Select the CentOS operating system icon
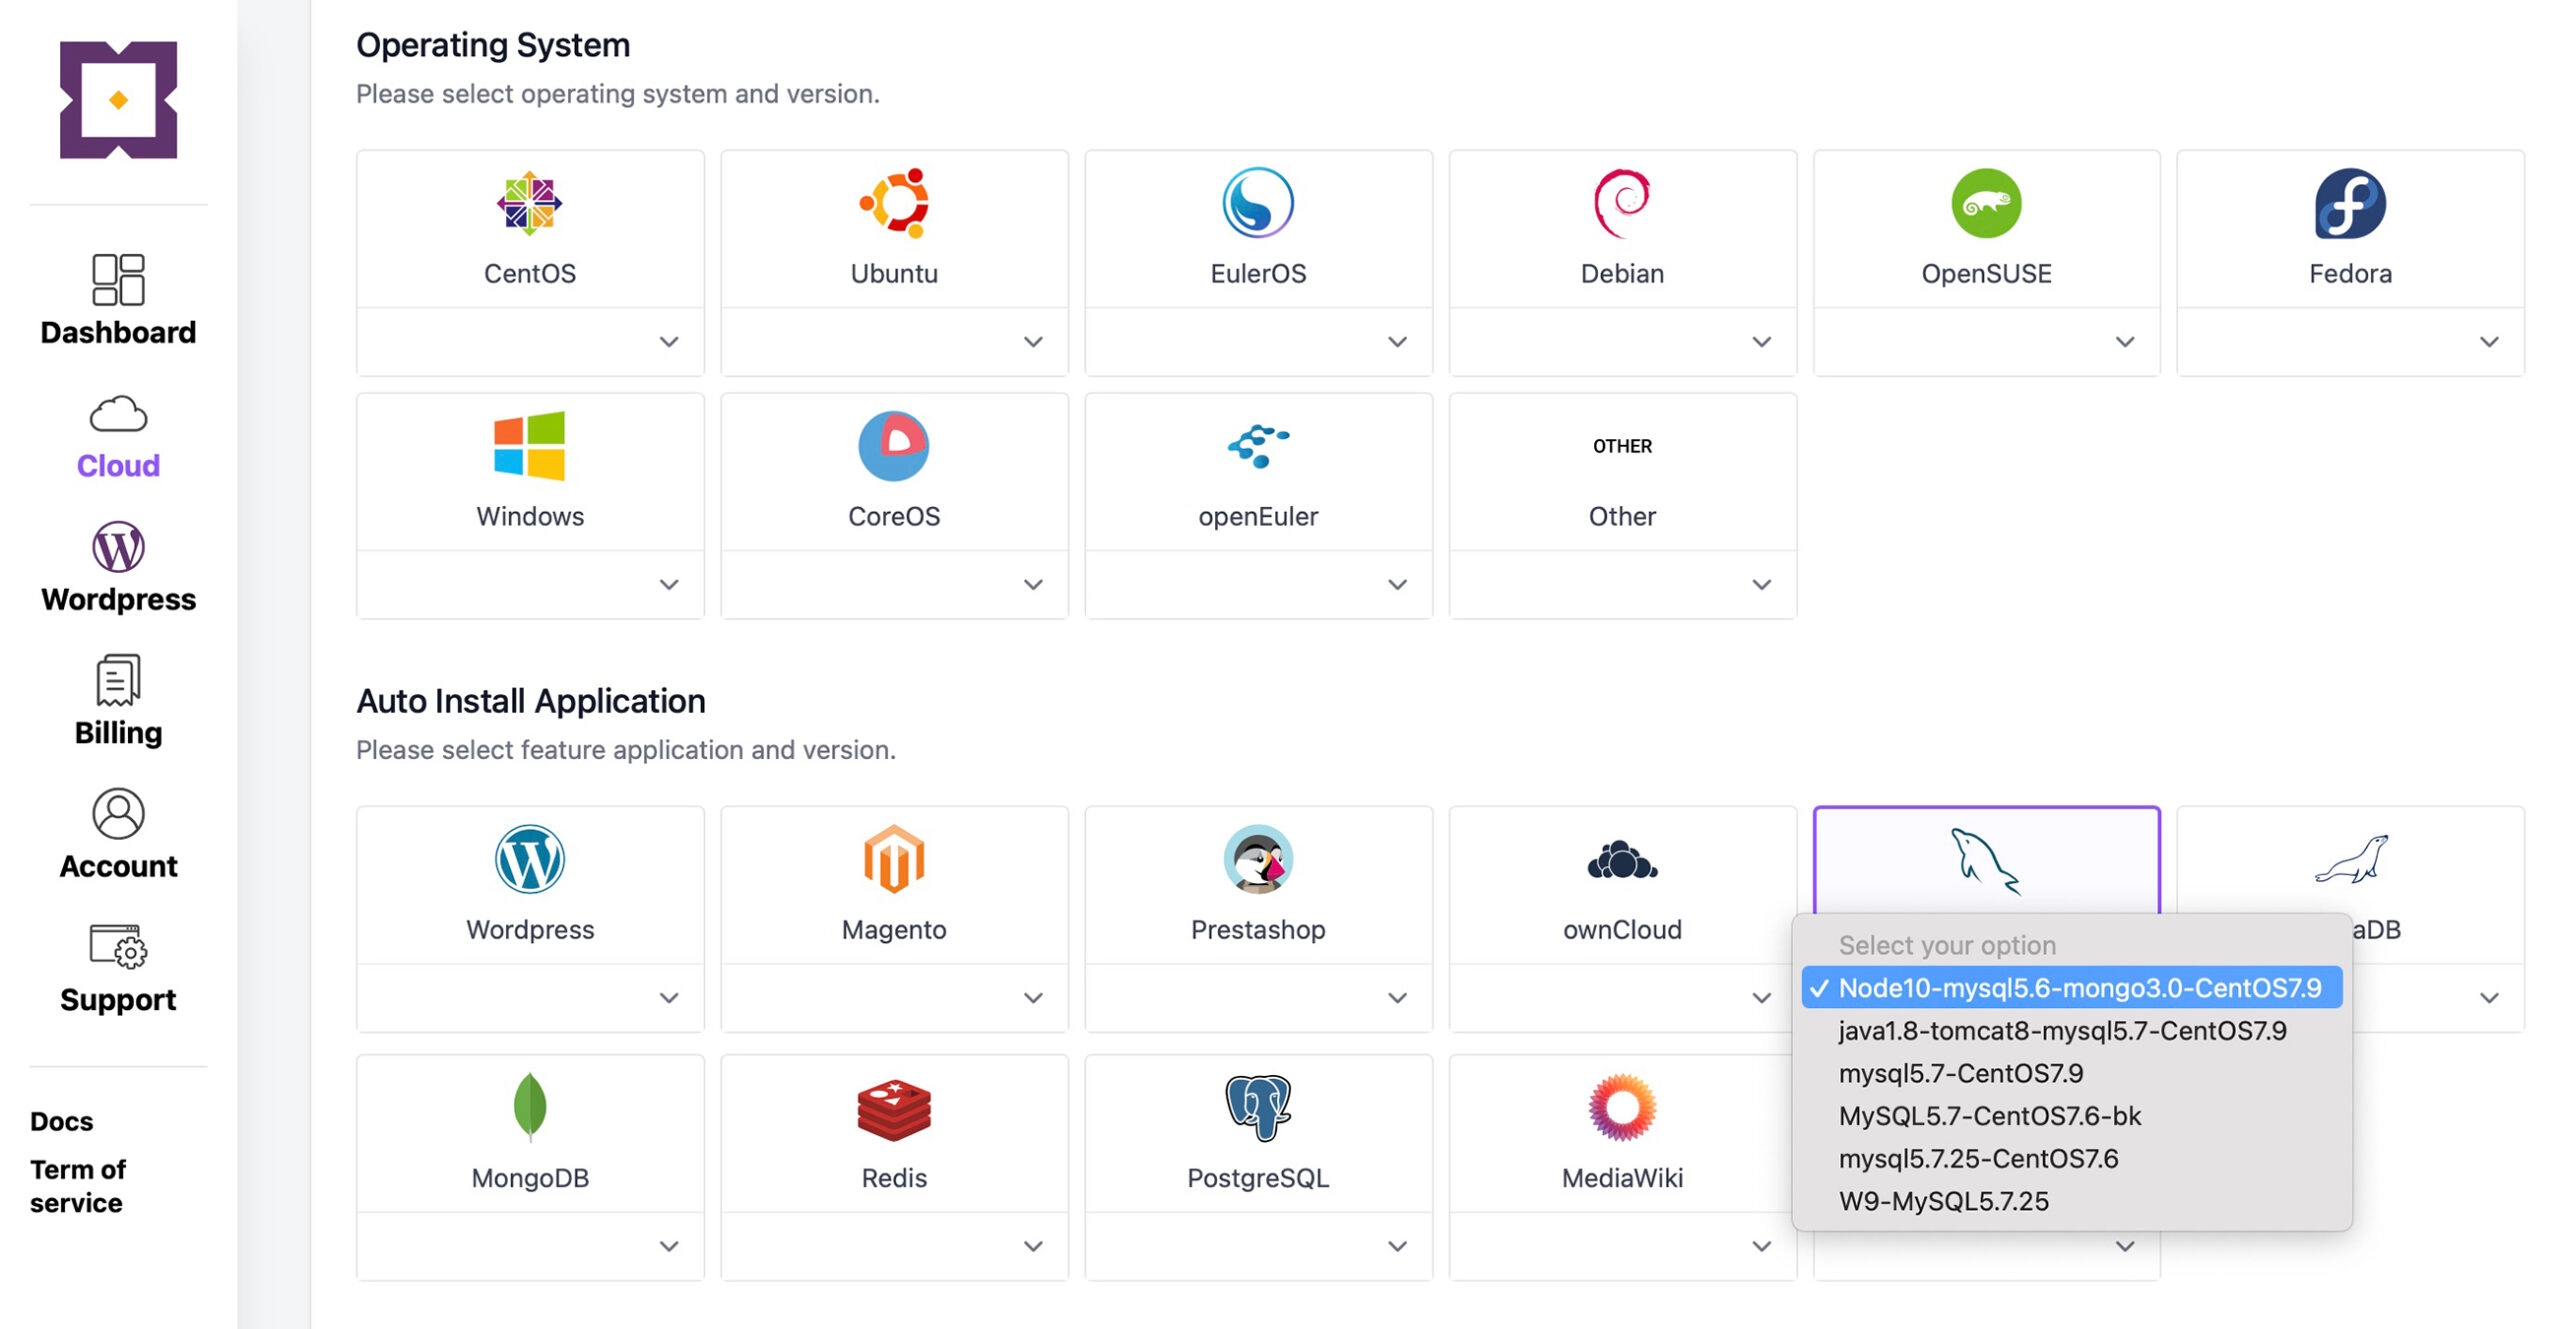The height and width of the screenshot is (1329, 2560). [x=529, y=203]
